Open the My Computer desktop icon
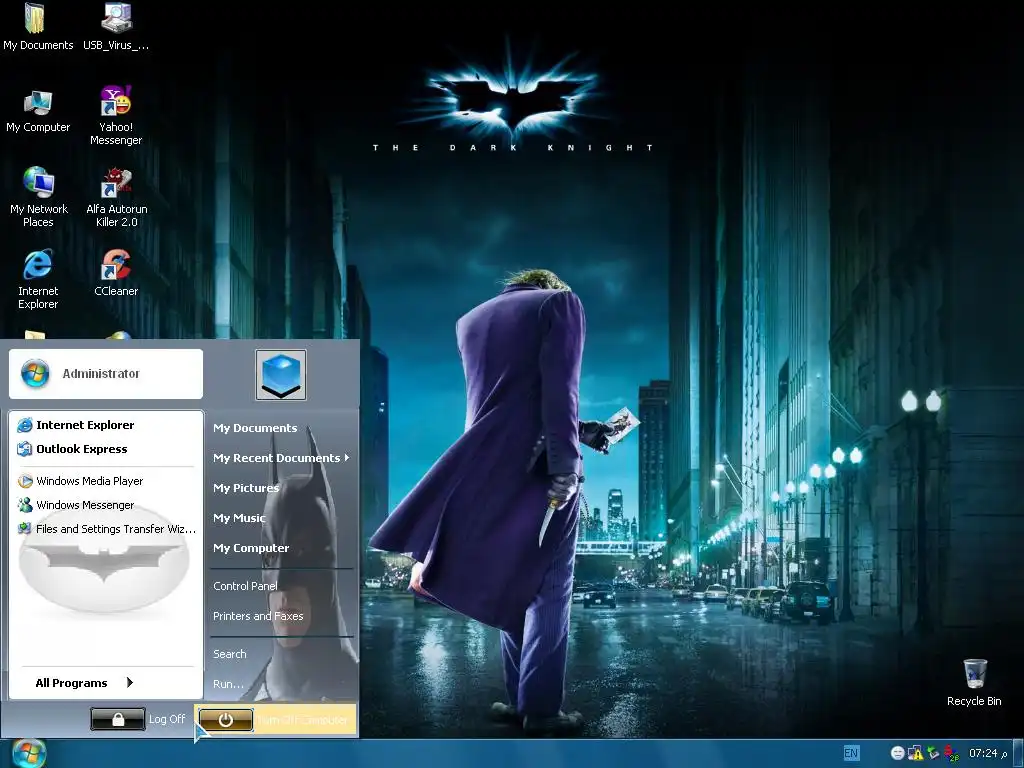The image size is (1024, 768). tap(38, 111)
